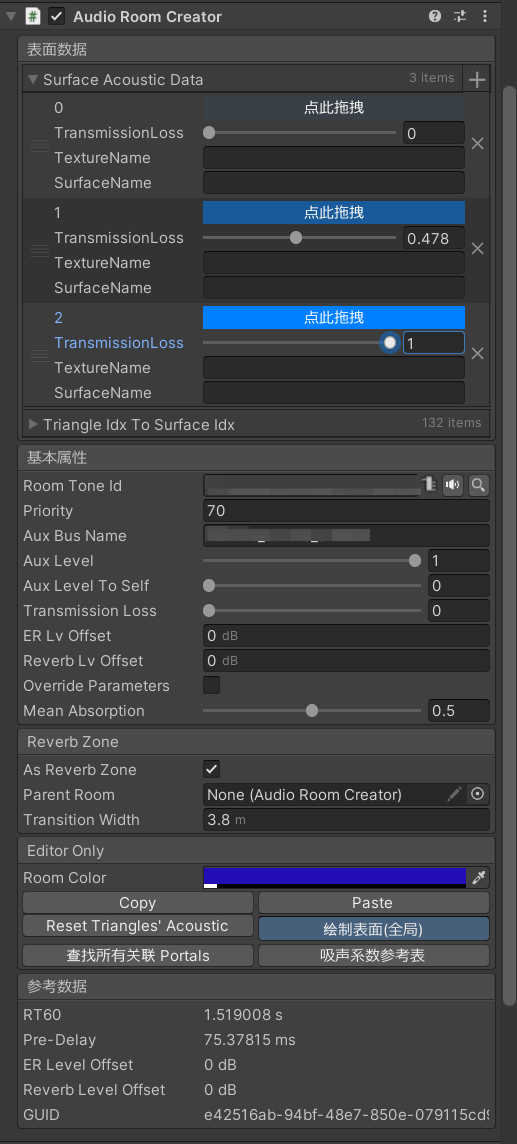Open component help reference icon
Screen dimensions: 517x1144
pyautogui.click(x=435, y=15)
